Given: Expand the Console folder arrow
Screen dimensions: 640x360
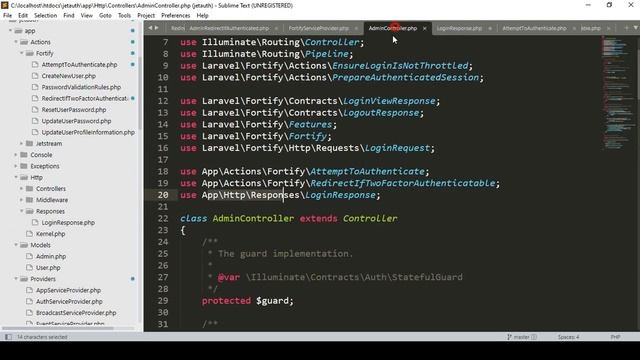Looking at the screenshot, I should tap(16, 155).
